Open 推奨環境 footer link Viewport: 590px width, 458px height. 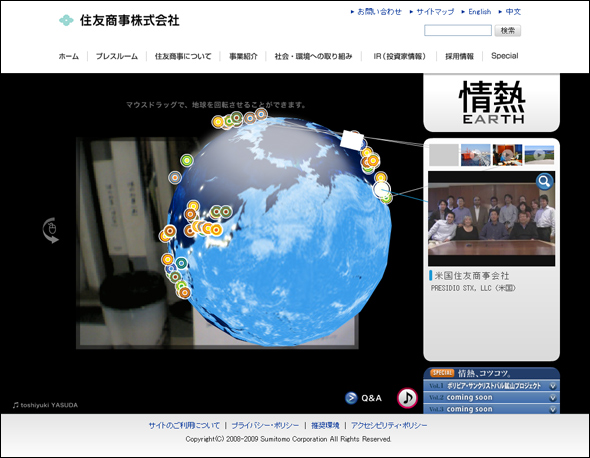(x=325, y=425)
